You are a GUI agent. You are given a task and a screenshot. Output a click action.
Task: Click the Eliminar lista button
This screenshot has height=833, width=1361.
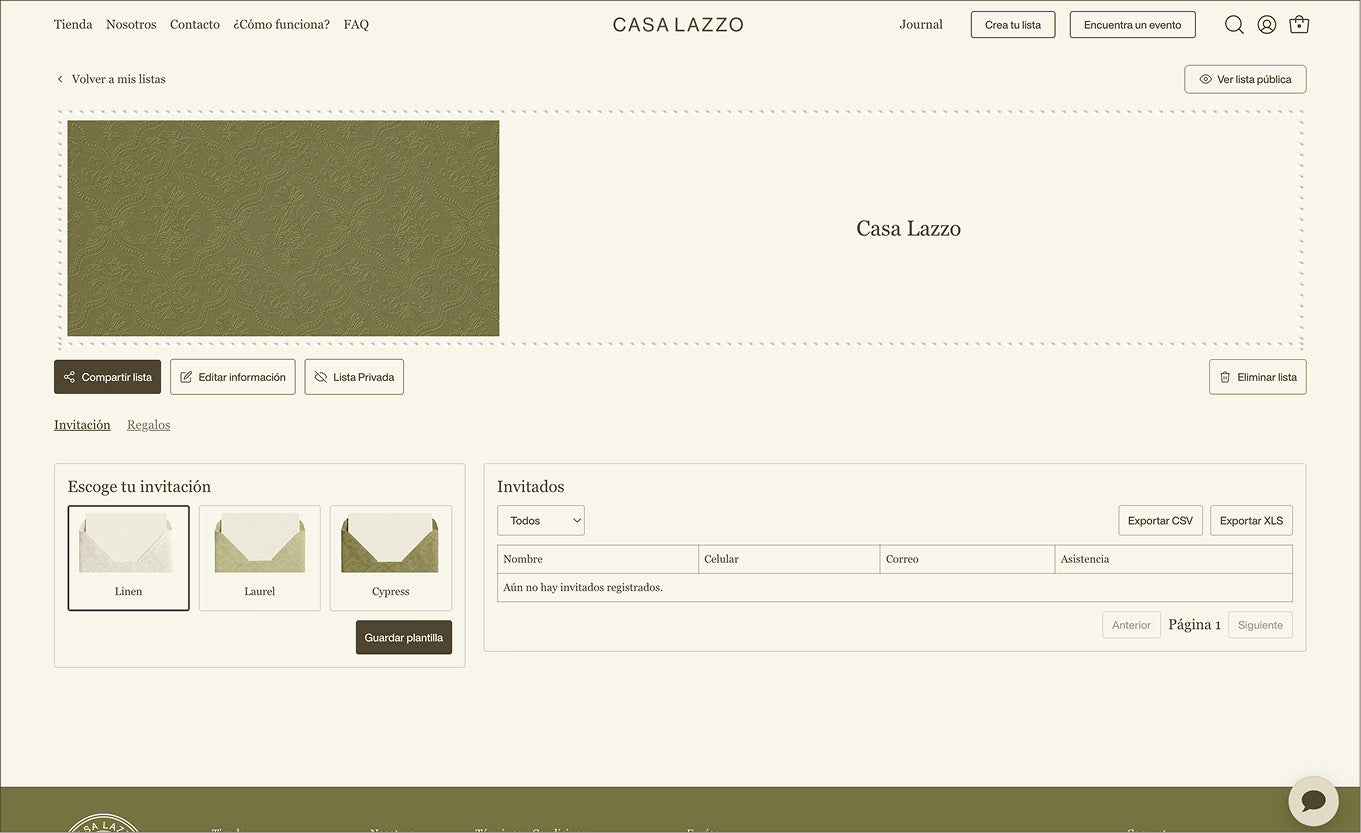click(1257, 377)
